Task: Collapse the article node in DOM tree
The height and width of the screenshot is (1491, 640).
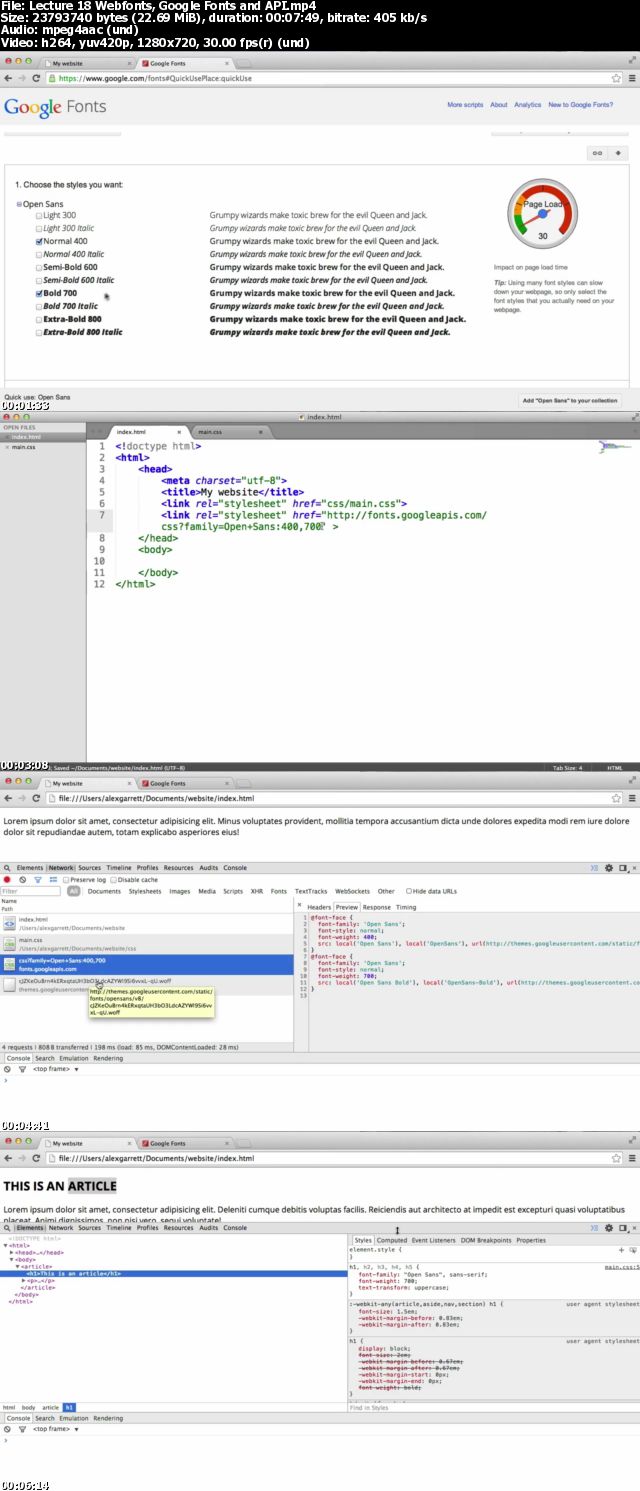Action: pyautogui.click(x=18, y=1266)
